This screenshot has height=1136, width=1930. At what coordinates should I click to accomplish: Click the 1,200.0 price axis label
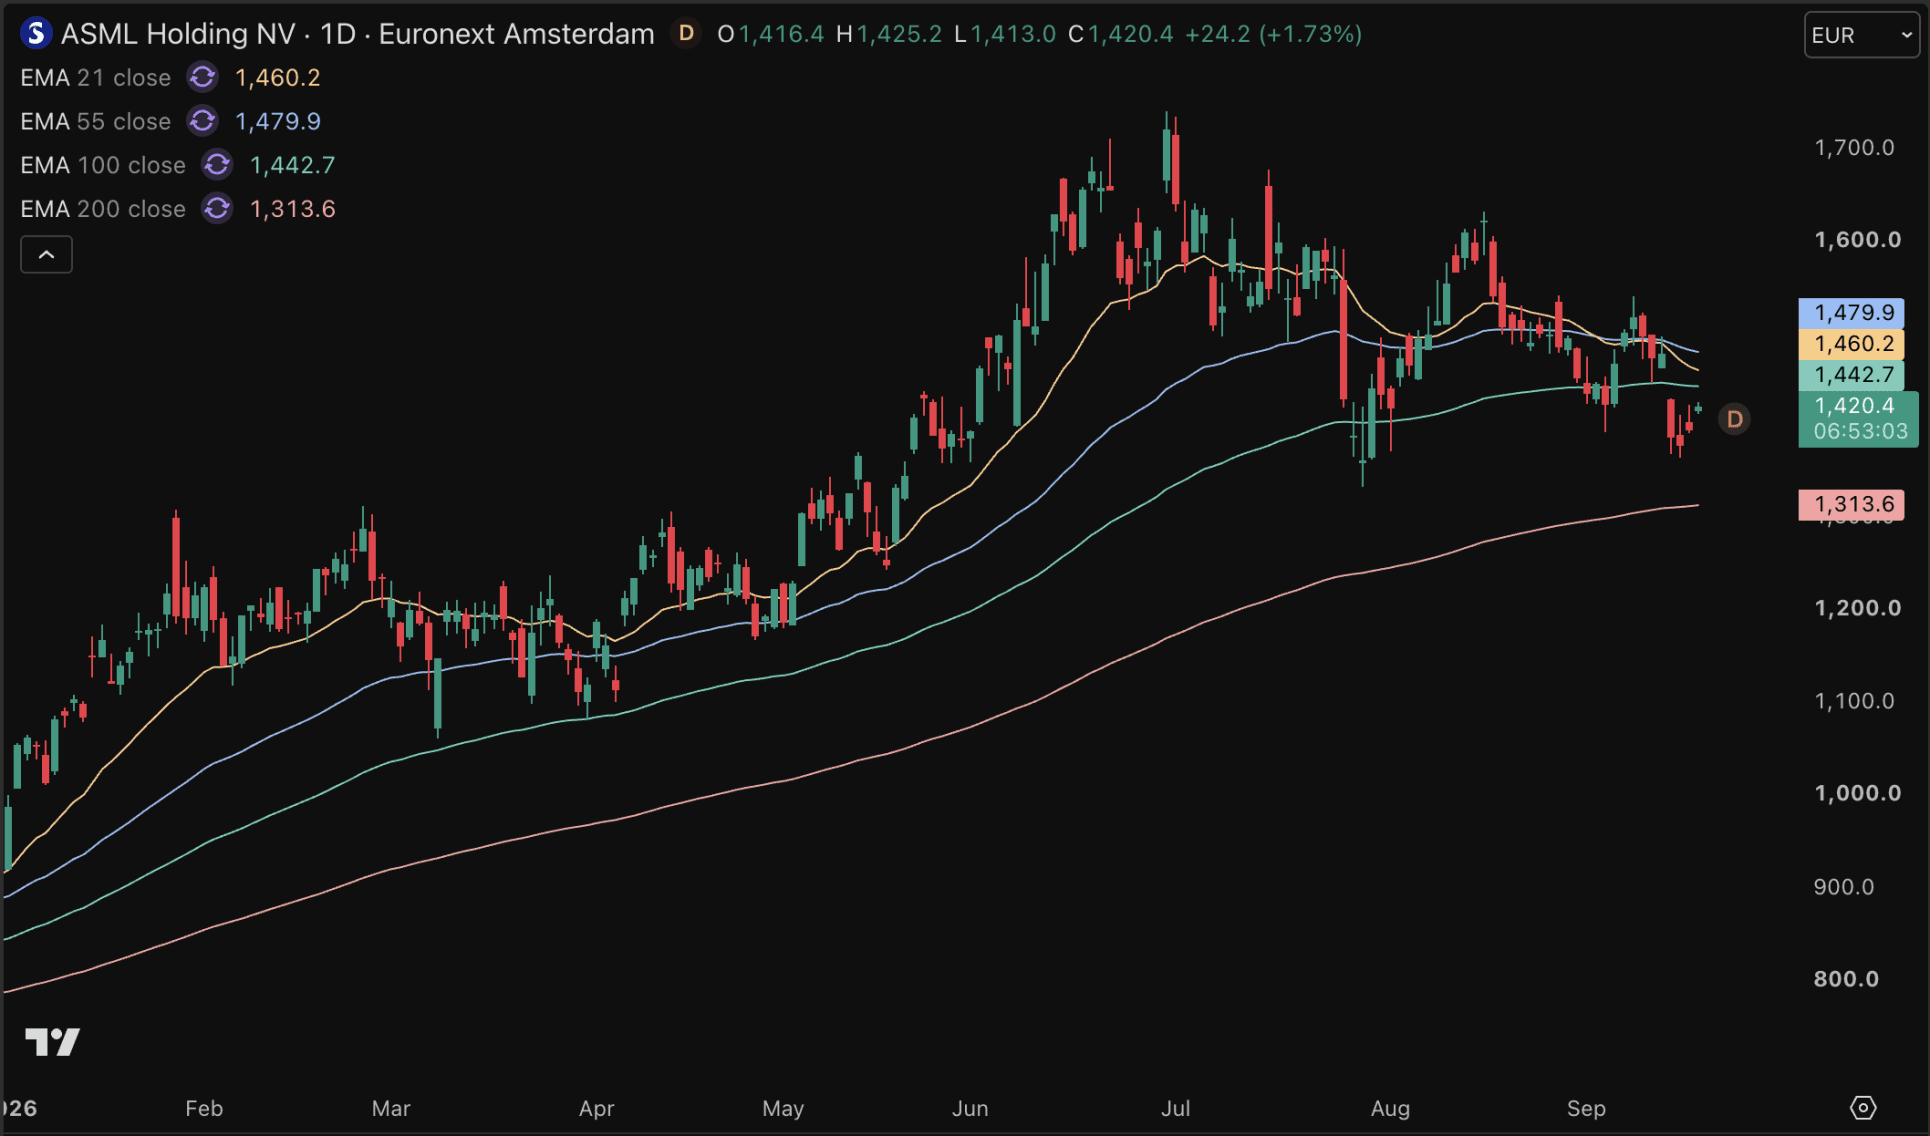[x=1858, y=608]
